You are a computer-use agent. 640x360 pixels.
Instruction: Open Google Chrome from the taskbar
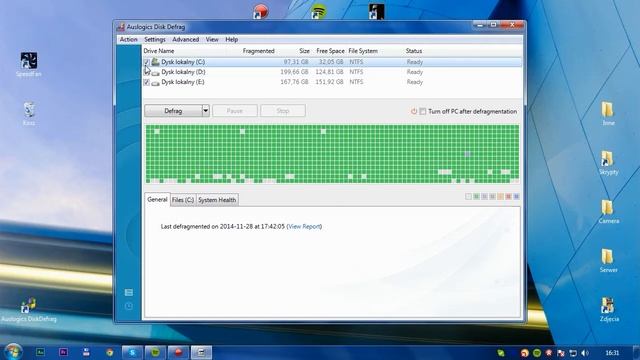click(109, 352)
